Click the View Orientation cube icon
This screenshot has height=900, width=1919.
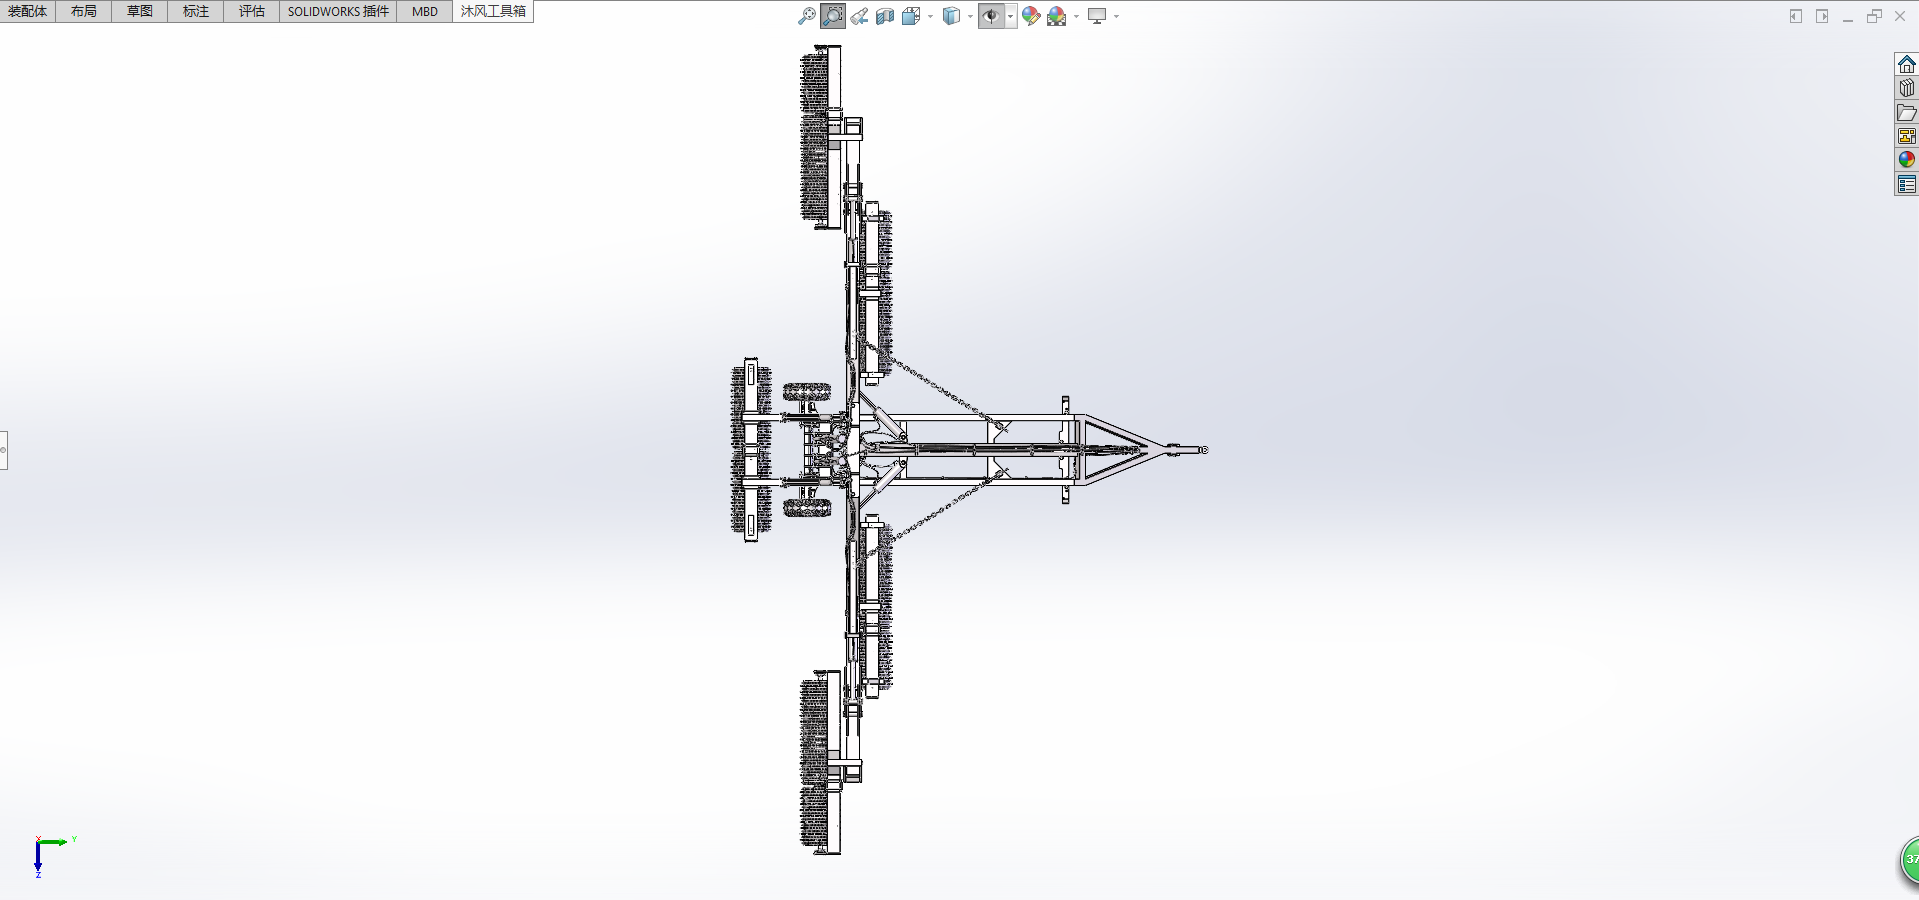coord(911,16)
